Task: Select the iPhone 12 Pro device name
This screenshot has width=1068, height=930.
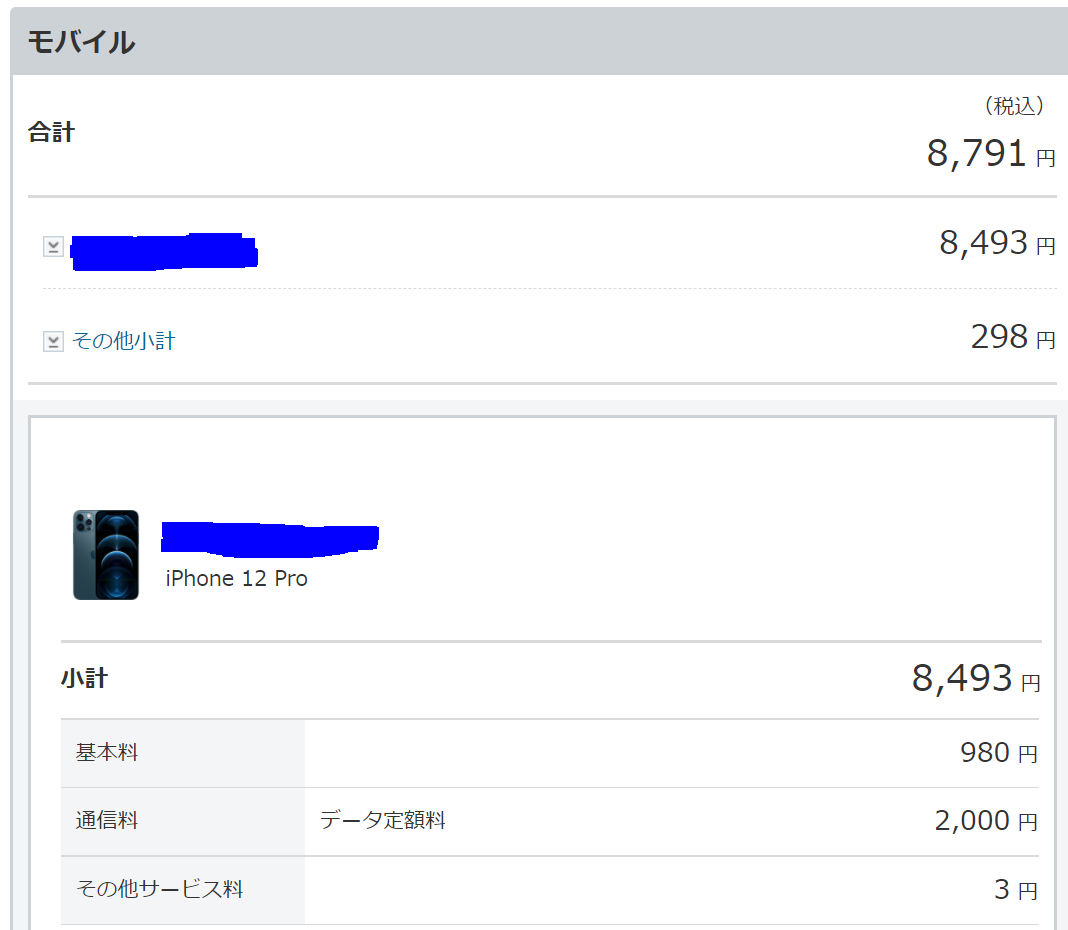Action: pyautogui.click(x=236, y=578)
